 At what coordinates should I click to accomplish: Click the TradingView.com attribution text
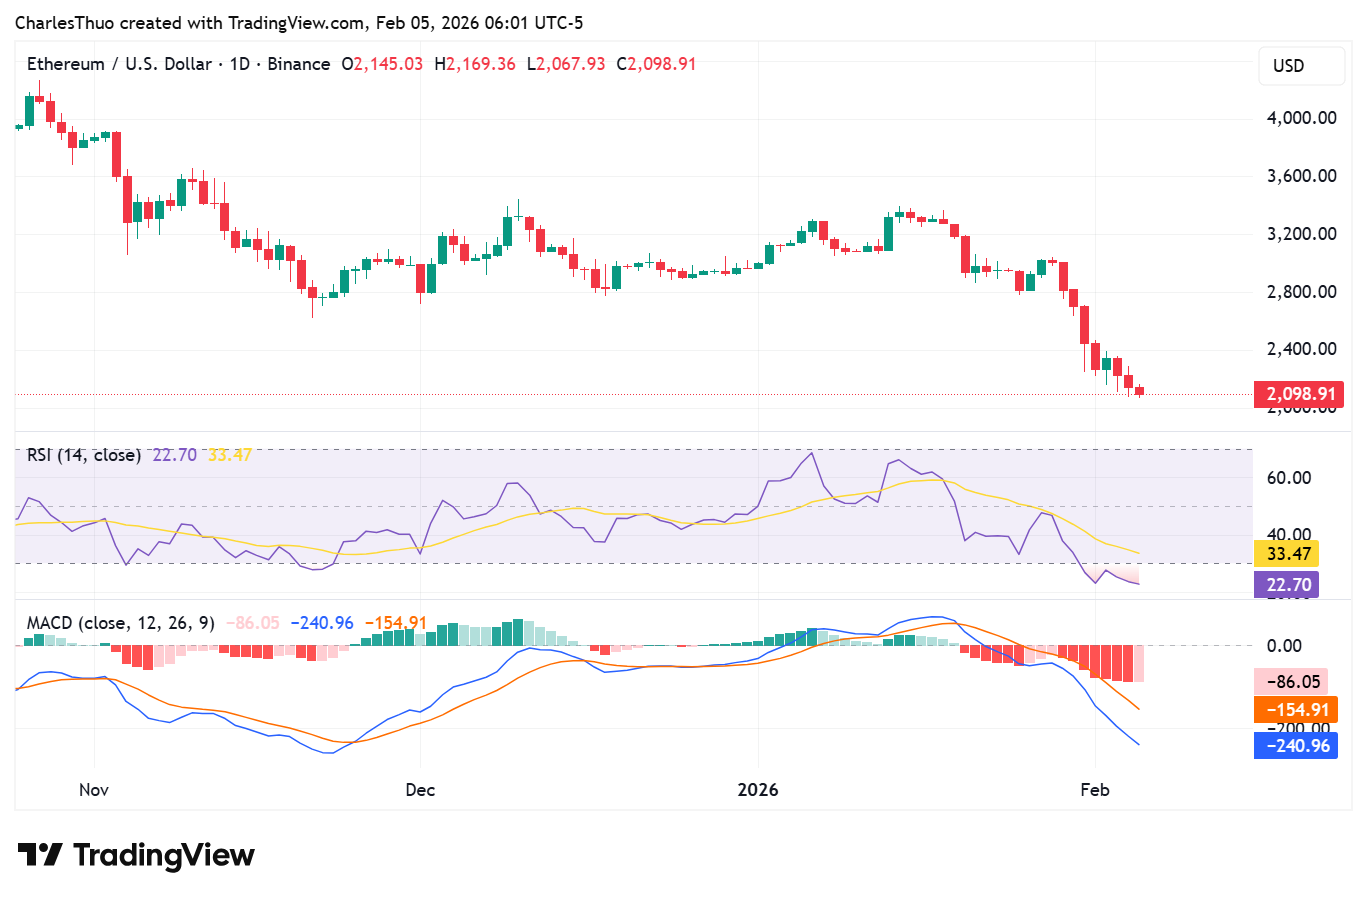coord(293,22)
